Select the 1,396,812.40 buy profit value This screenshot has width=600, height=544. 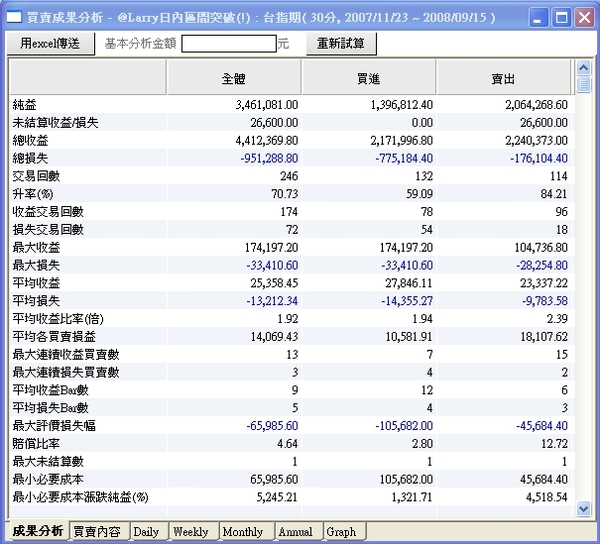[x=401, y=105]
